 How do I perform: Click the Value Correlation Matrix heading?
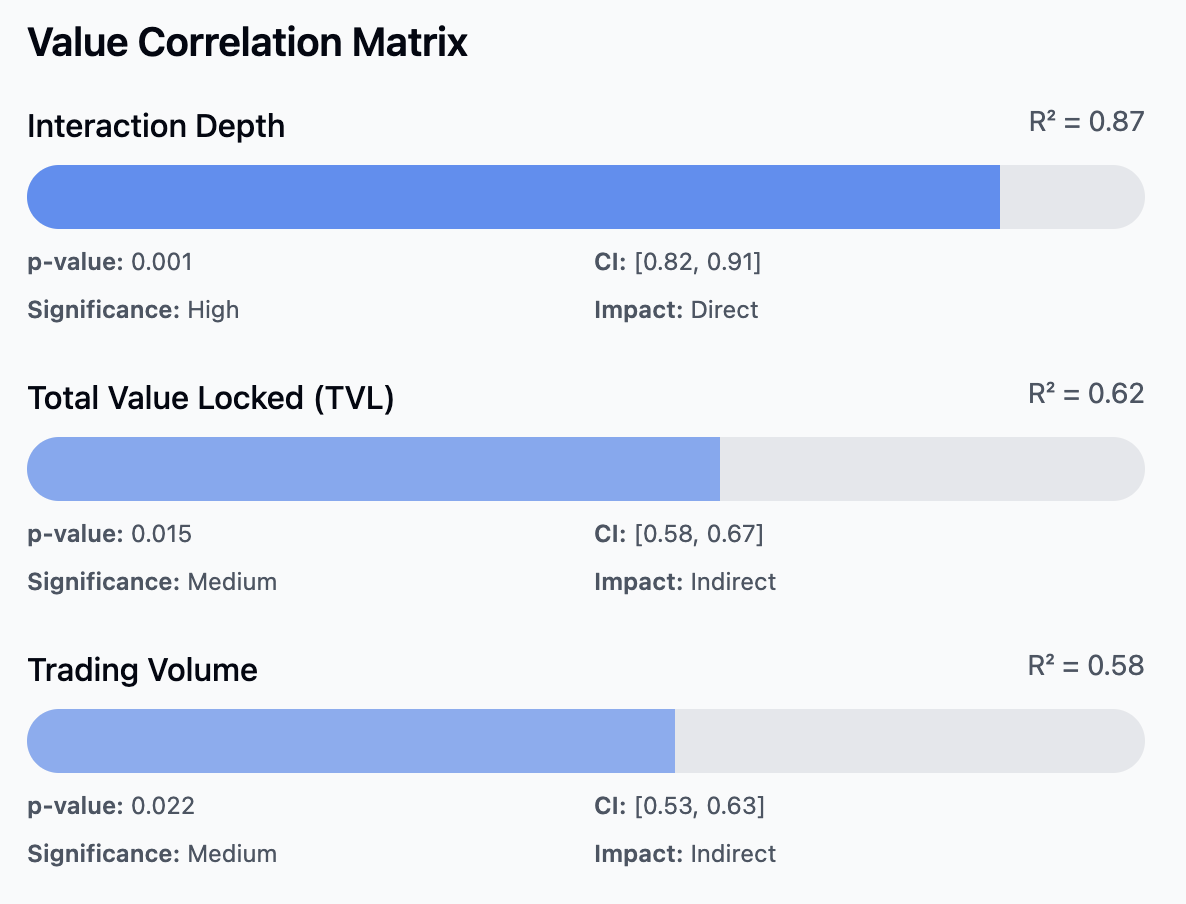(247, 42)
